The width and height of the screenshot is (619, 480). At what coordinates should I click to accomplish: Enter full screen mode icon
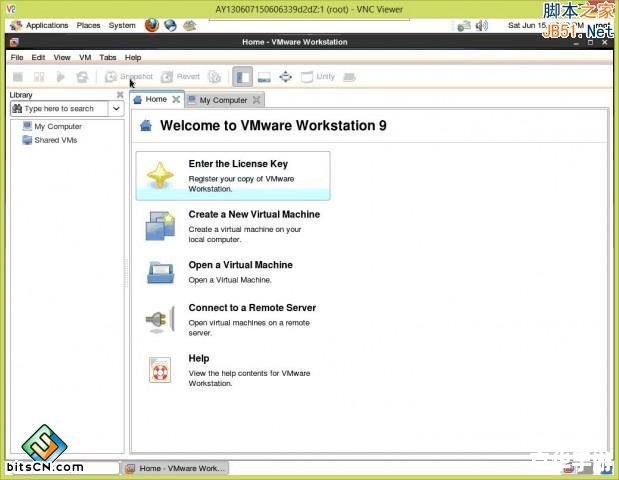click(x=285, y=76)
